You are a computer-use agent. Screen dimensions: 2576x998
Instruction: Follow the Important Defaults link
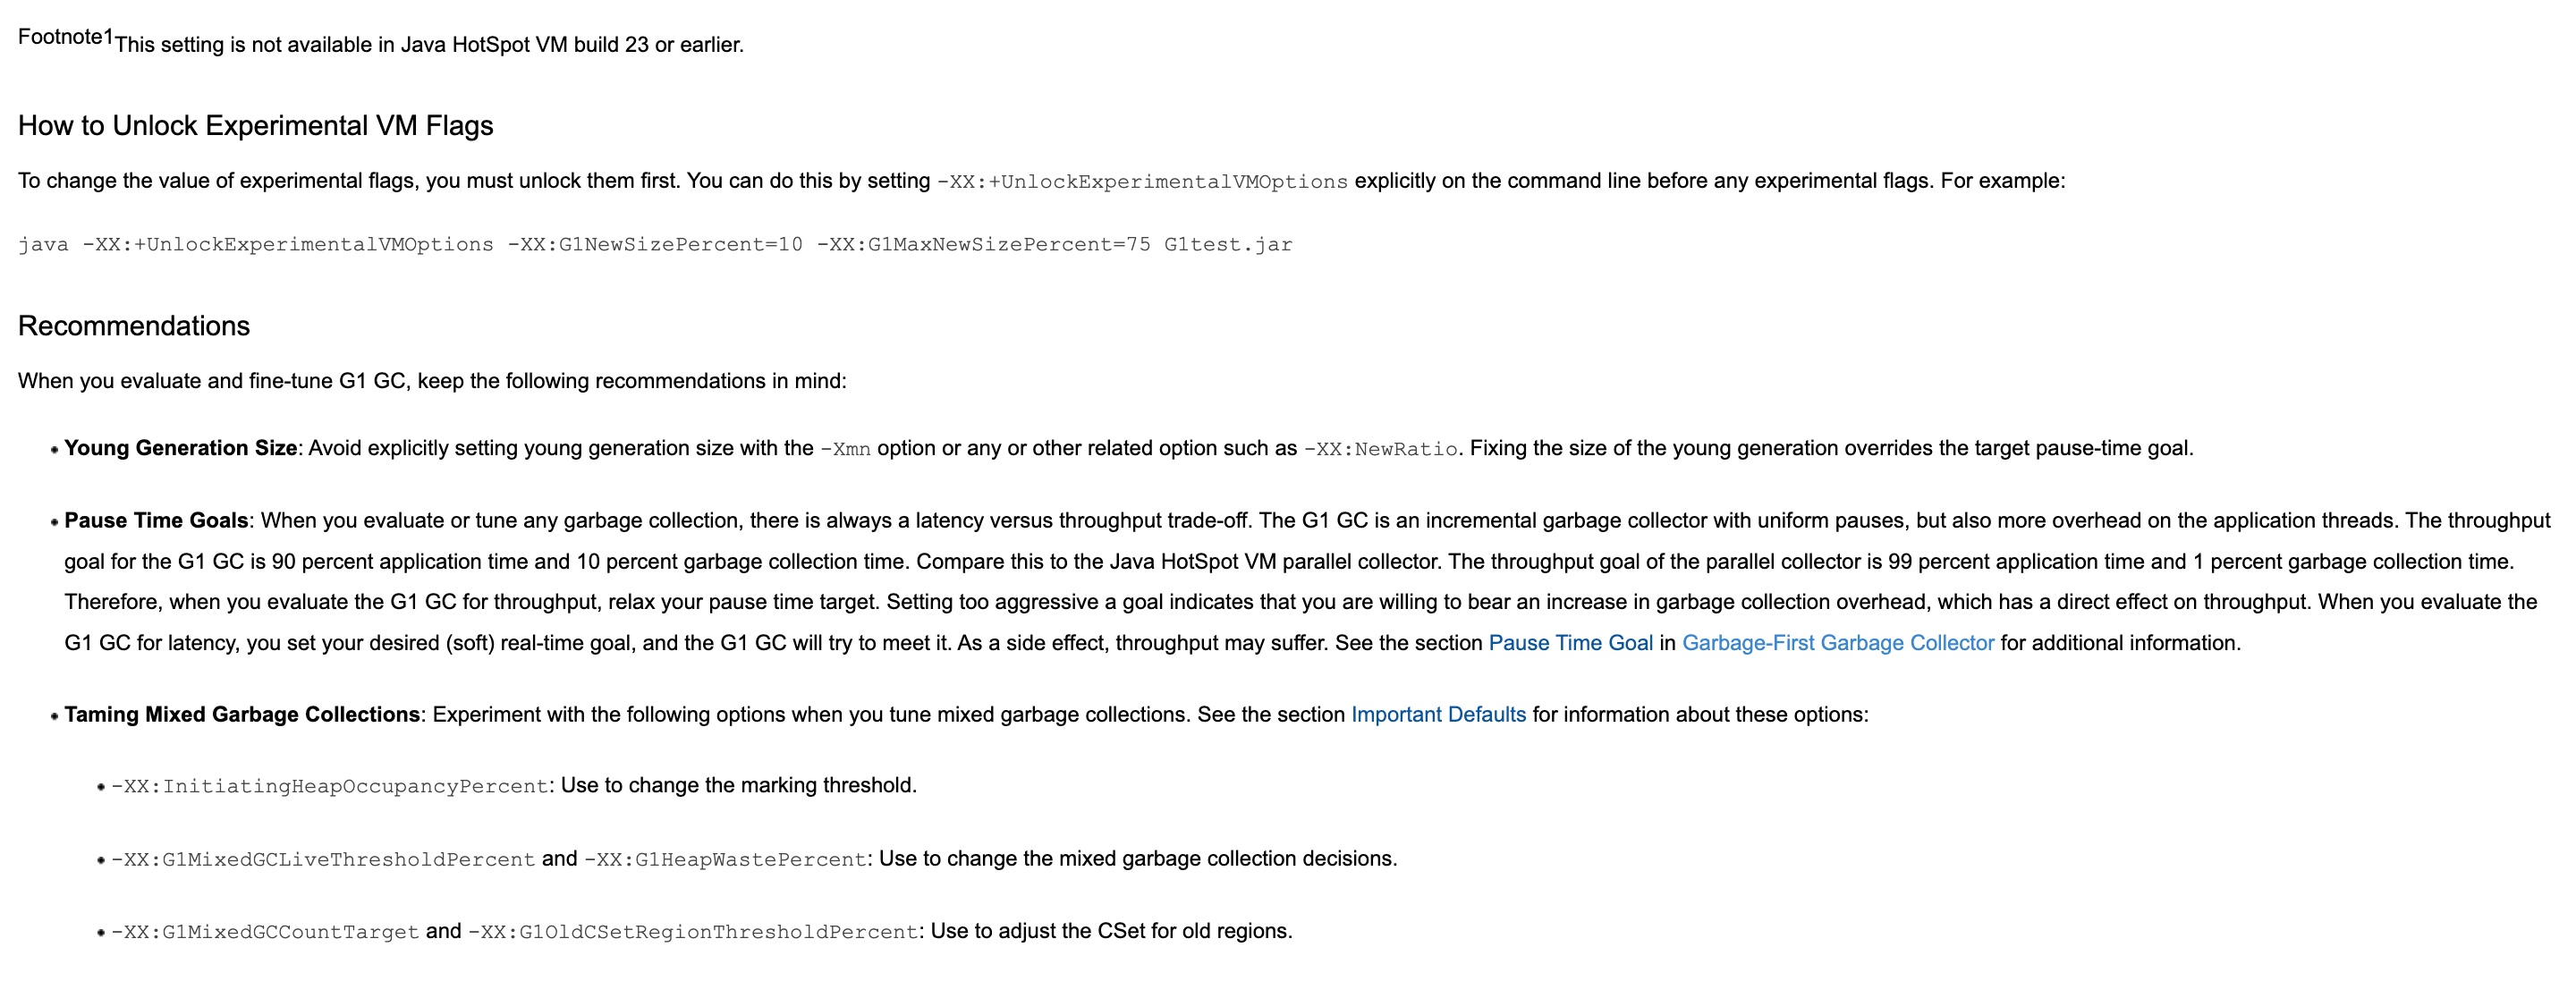(1438, 715)
